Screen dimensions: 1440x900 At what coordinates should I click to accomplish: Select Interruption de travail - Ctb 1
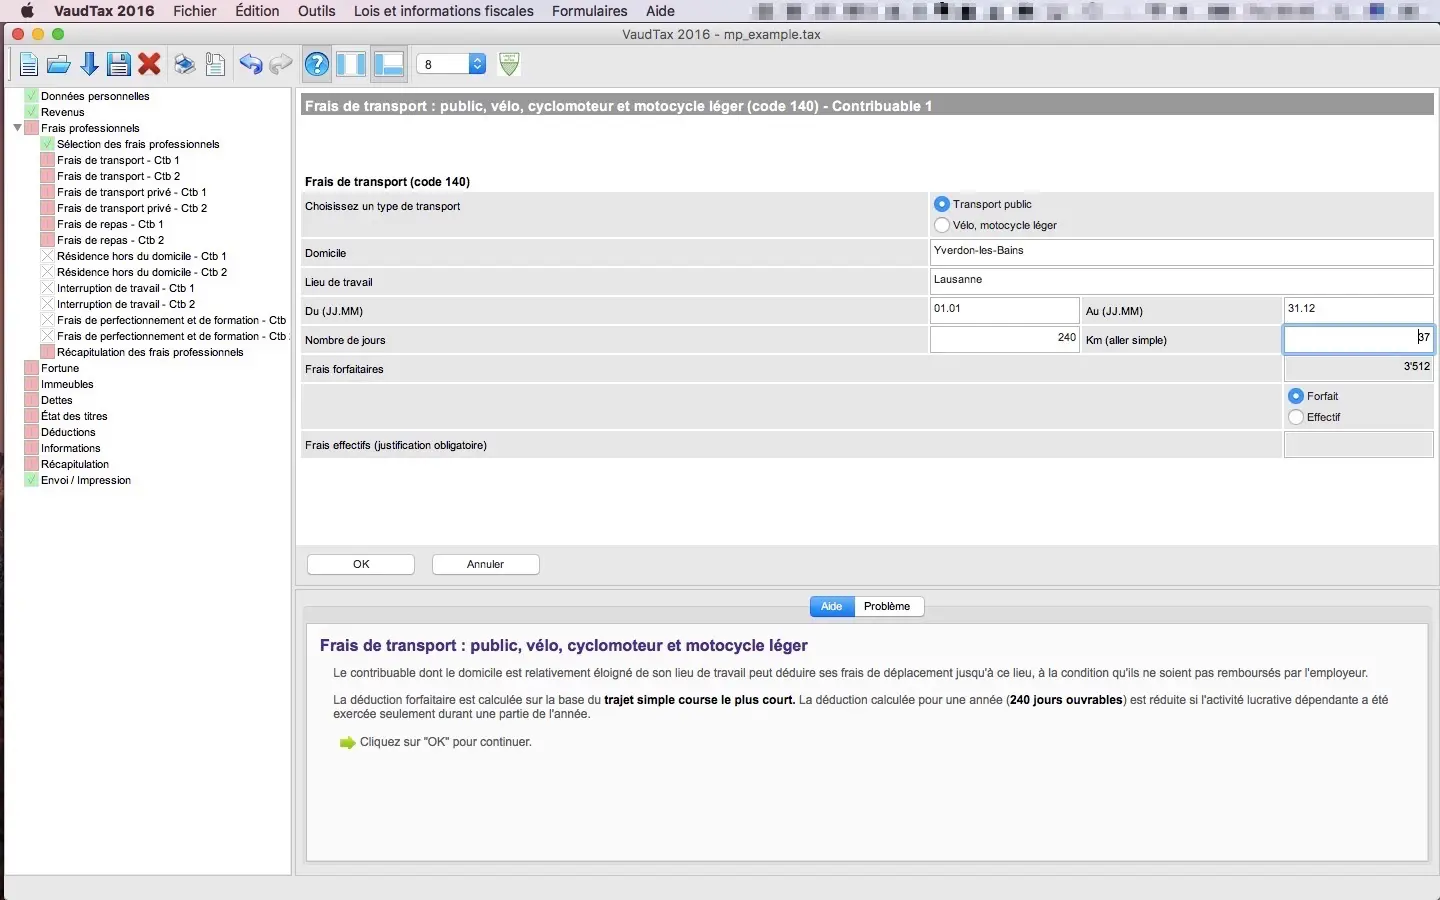click(x=126, y=288)
